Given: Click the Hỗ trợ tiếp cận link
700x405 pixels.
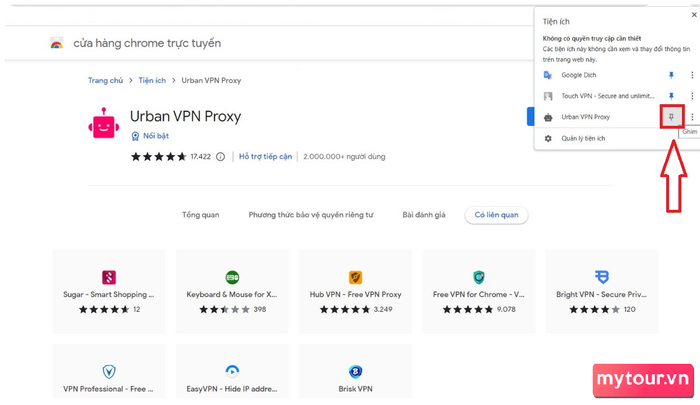Looking at the screenshot, I should pos(265,157).
